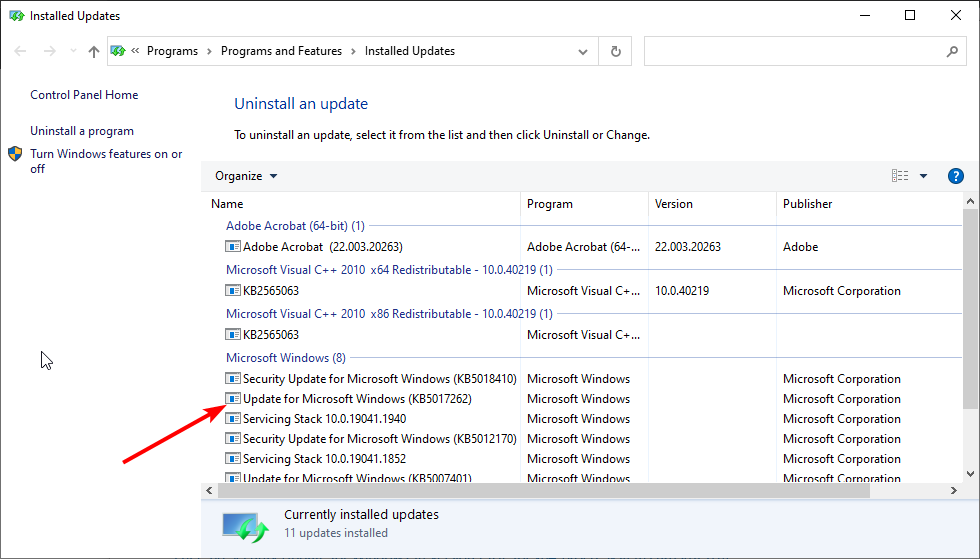Image resolution: width=980 pixels, height=559 pixels.
Task: Select KB2565063 under the x86 Redistributable
Action: coord(271,335)
